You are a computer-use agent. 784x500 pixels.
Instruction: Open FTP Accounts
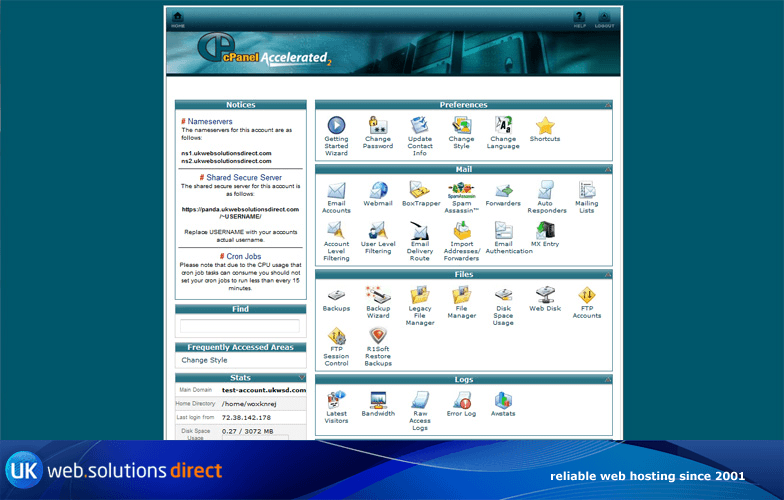[x=587, y=295]
